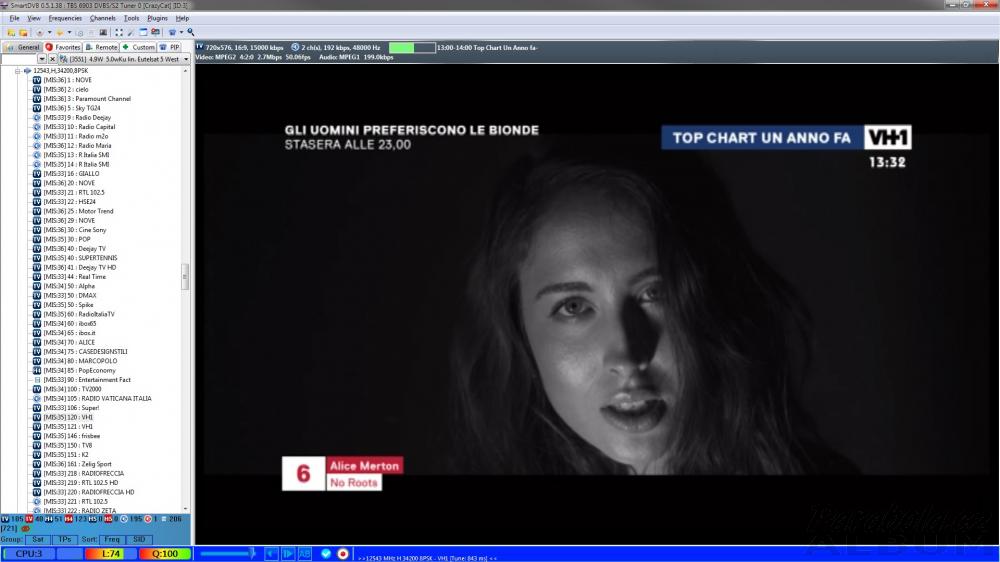Click the yellow envelope toolbar icon
The width and height of the screenshot is (1000, 562).
[59, 33]
